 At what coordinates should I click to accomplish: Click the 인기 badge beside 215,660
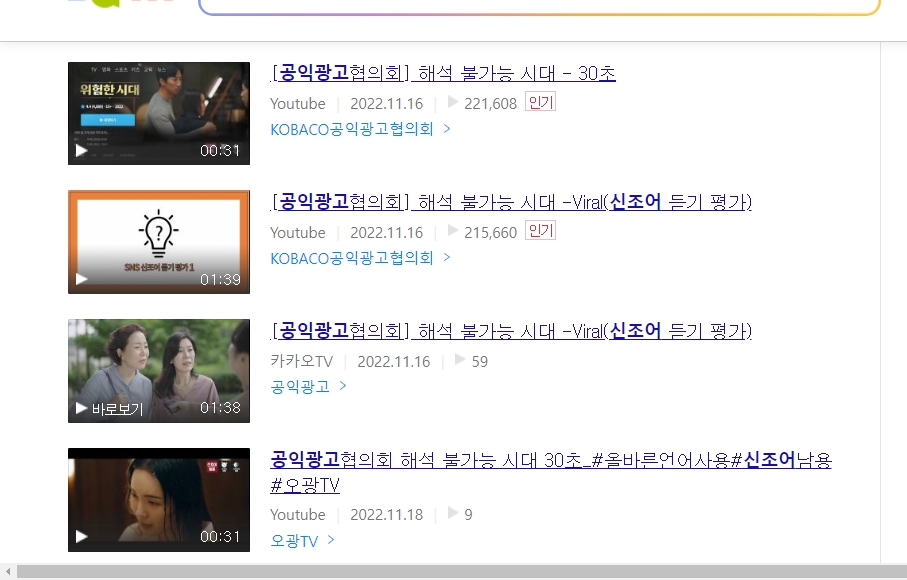(x=540, y=231)
